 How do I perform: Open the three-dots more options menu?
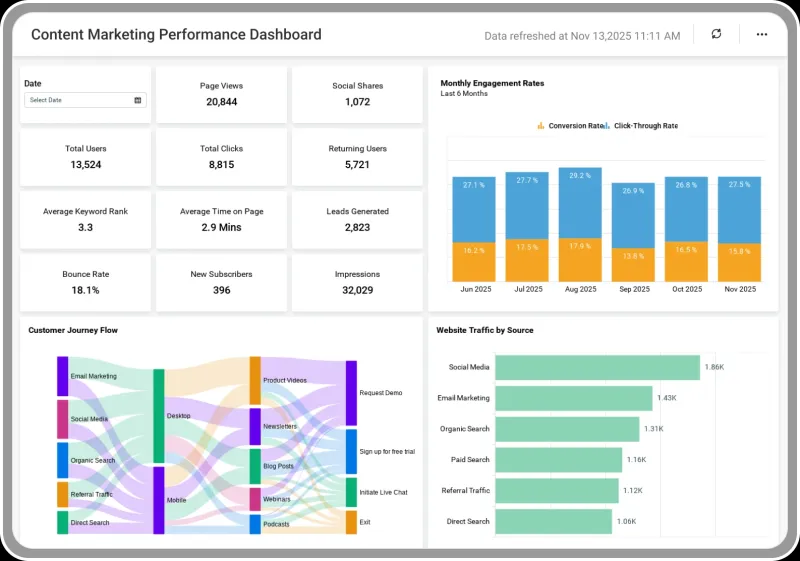762,34
